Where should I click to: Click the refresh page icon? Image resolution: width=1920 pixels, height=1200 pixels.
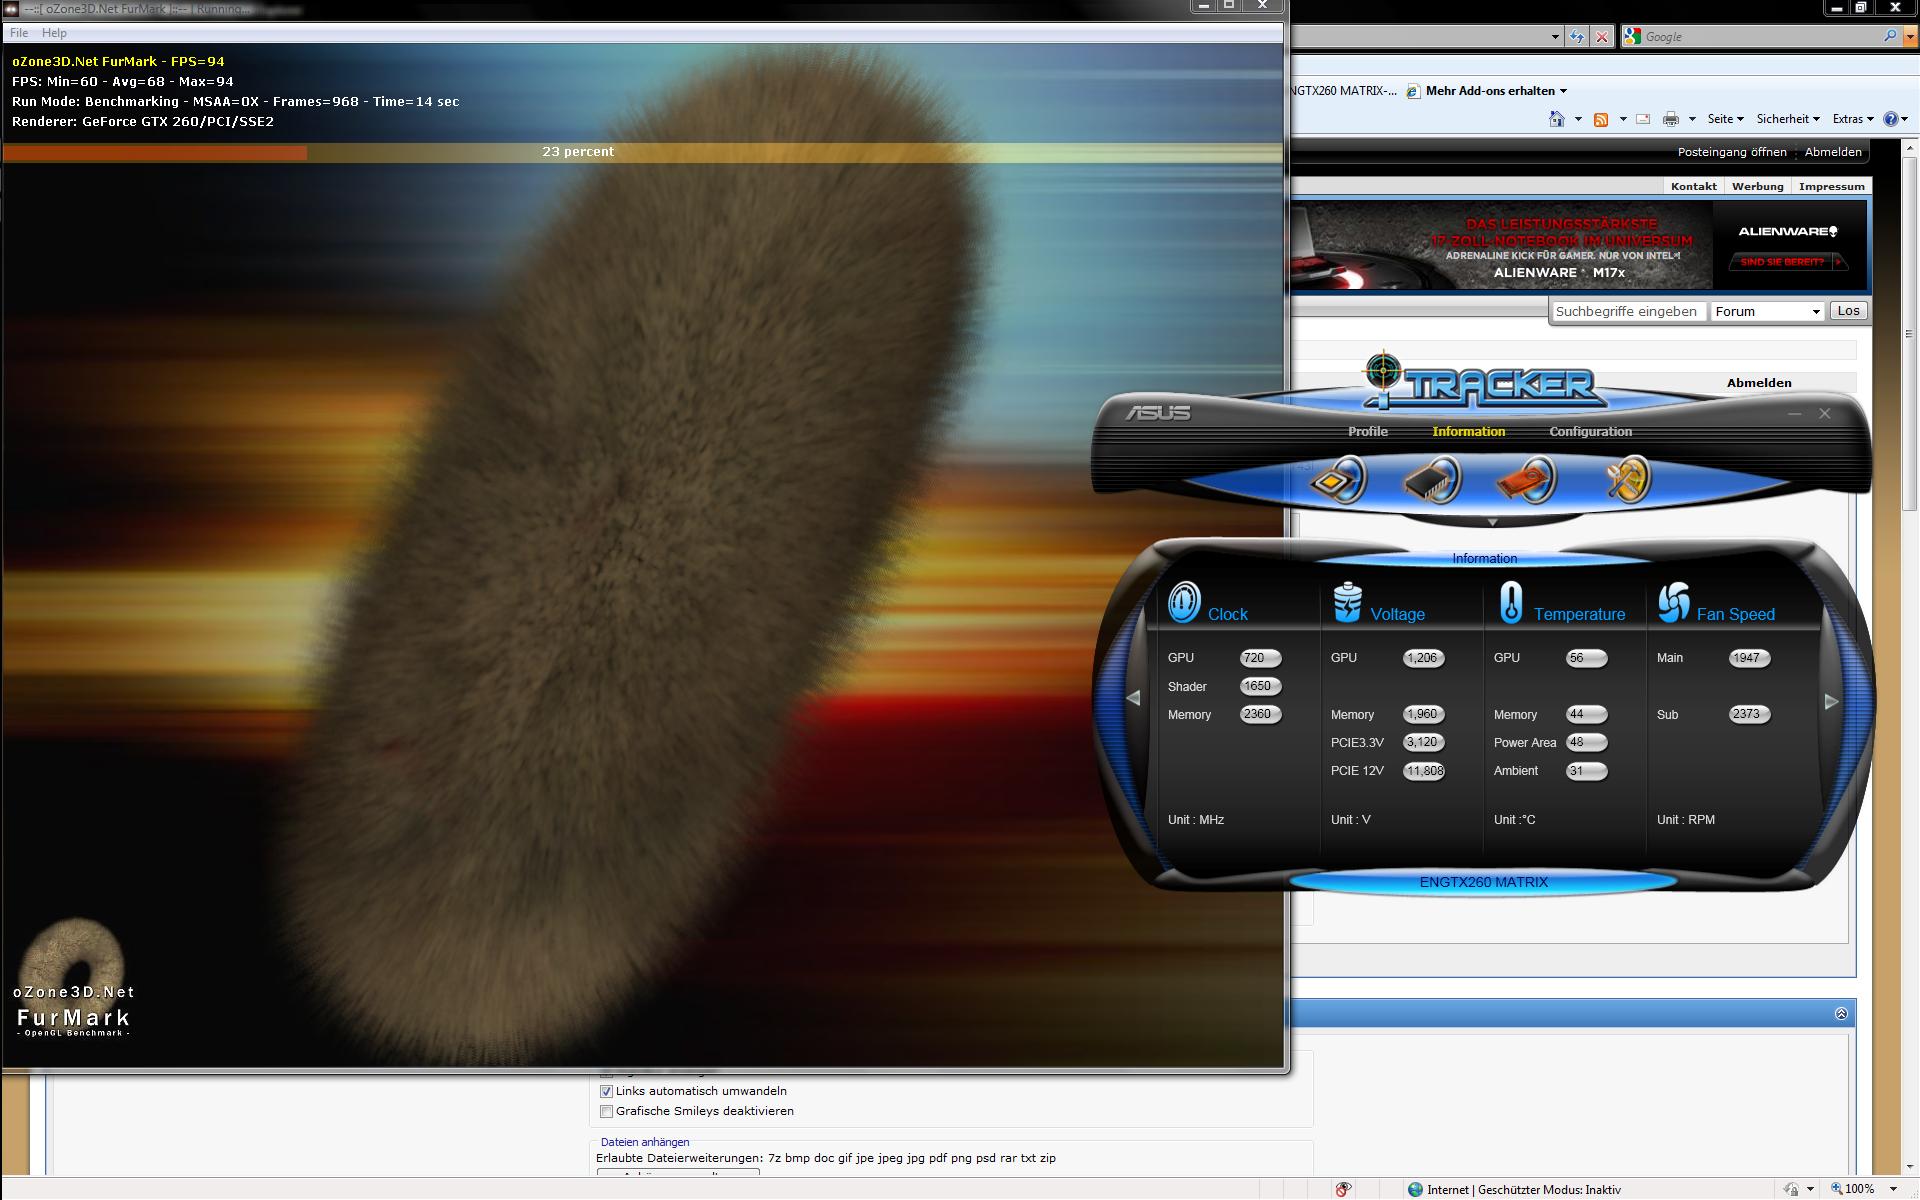[1577, 37]
